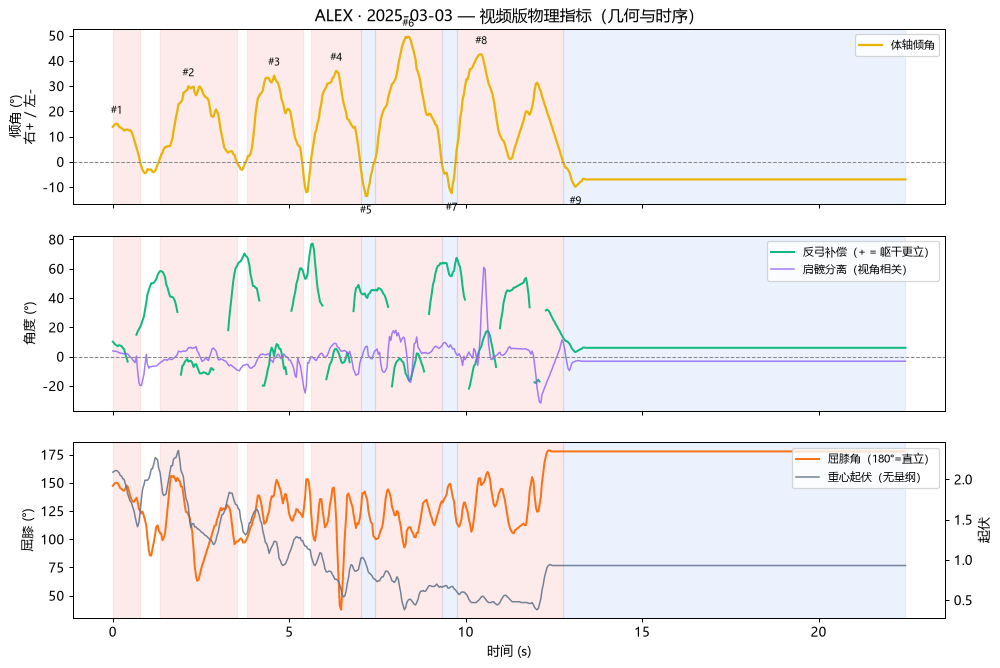Click the #5 trough annotation
This screenshot has width=1000, height=668.
pos(365,209)
